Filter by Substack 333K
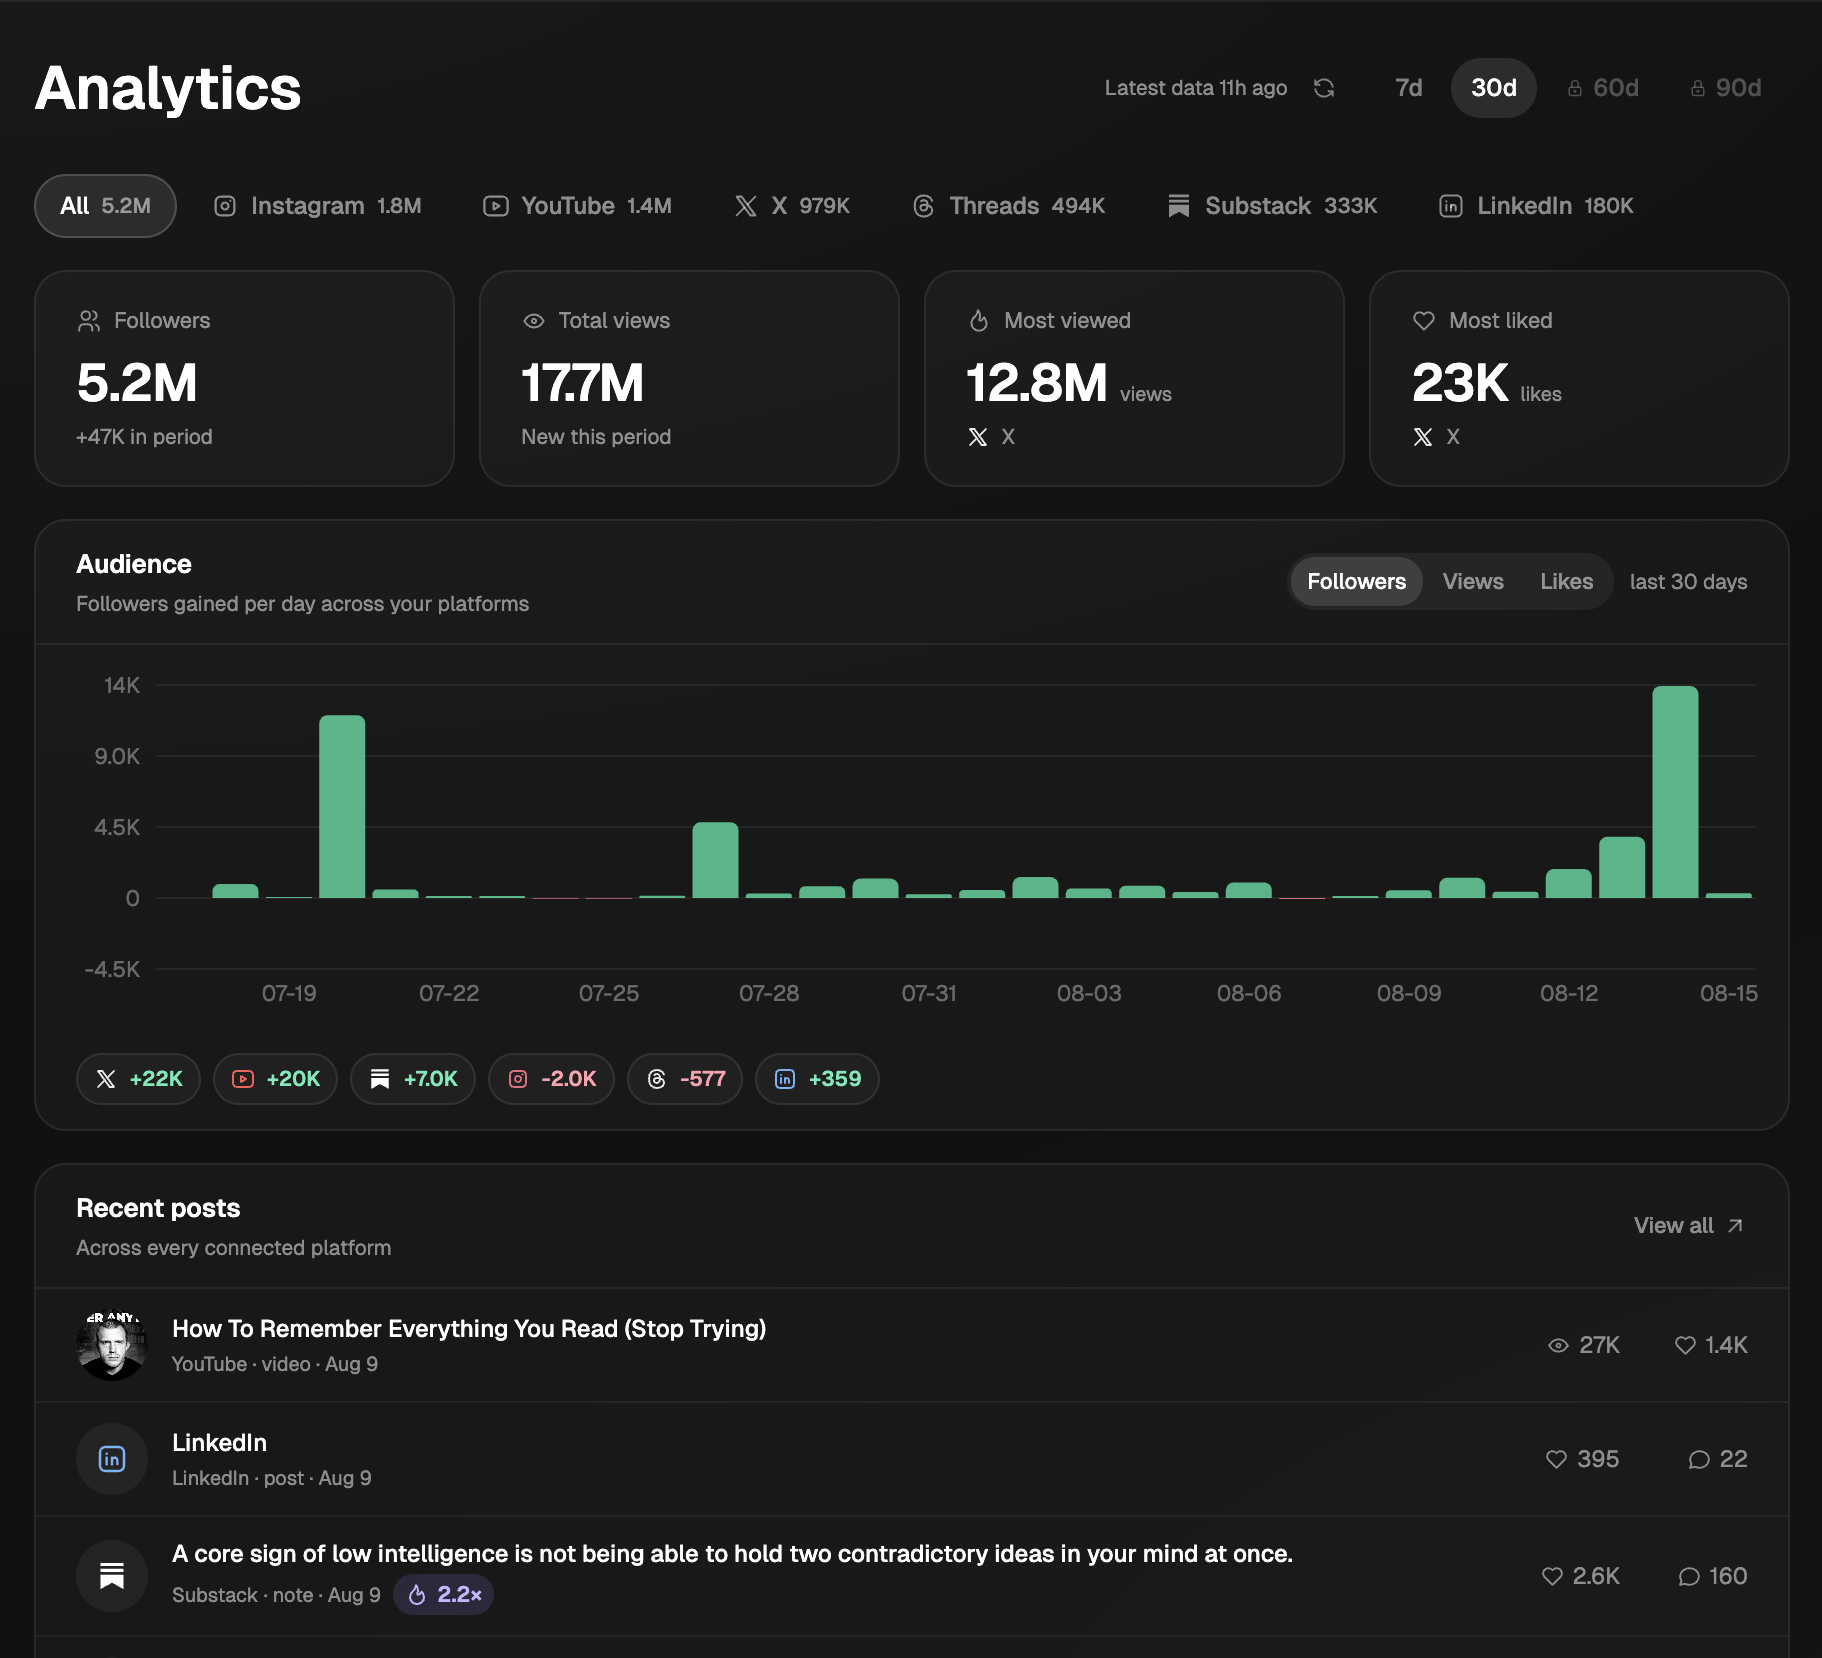1822x1658 pixels. pos(1272,206)
